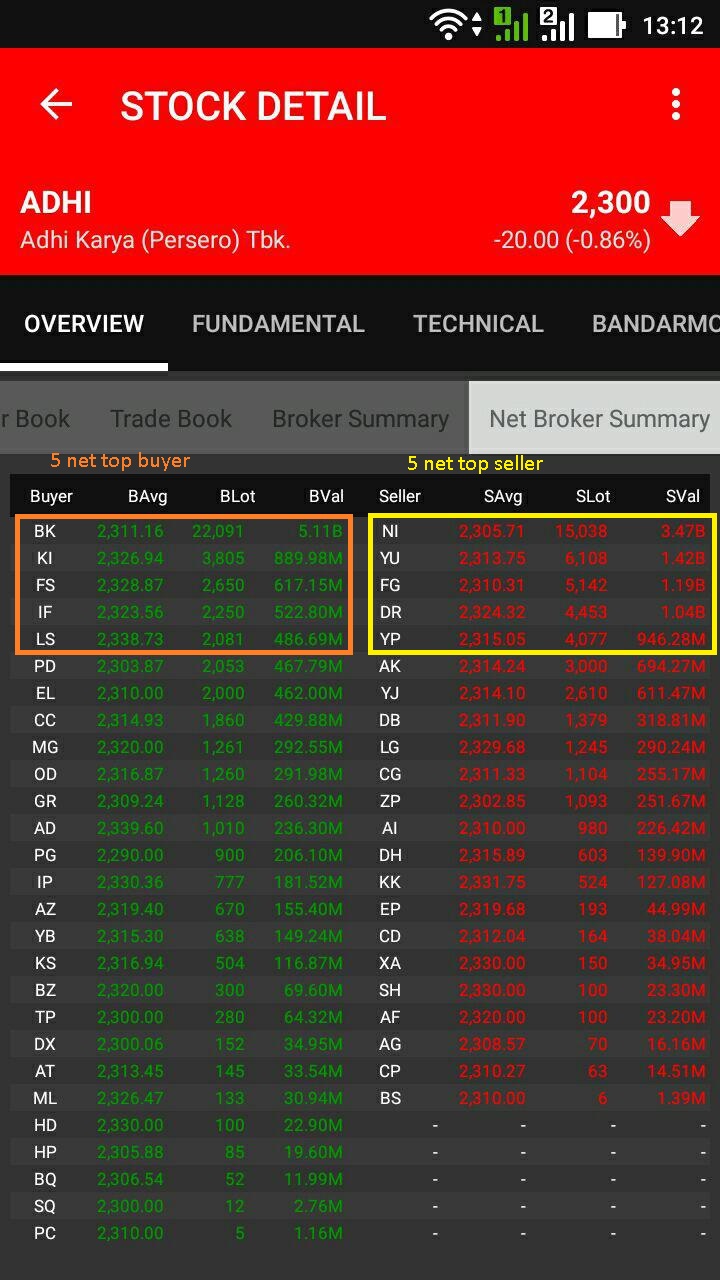Screen dimensions: 720x1280
Task: Tap the battery status bar icon
Action: coord(606,24)
